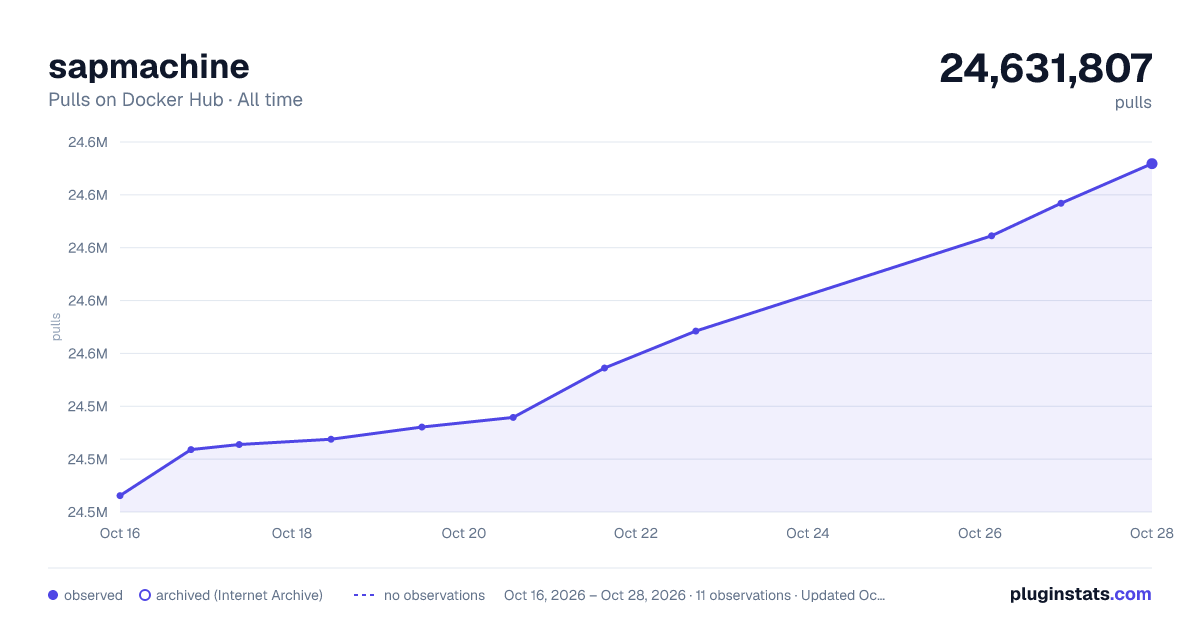Click the hollow archived legend circle
The width and height of the screenshot is (1200, 630).
[145, 595]
